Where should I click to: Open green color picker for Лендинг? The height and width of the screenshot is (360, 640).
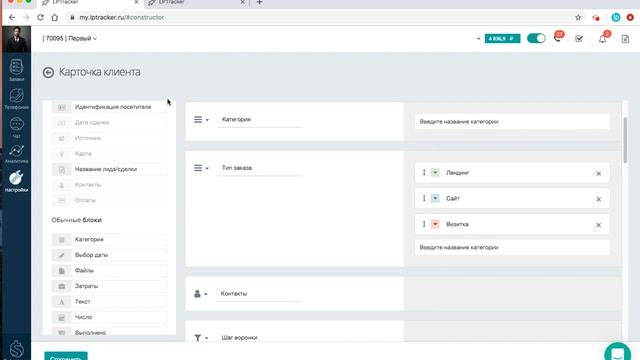click(435, 173)
